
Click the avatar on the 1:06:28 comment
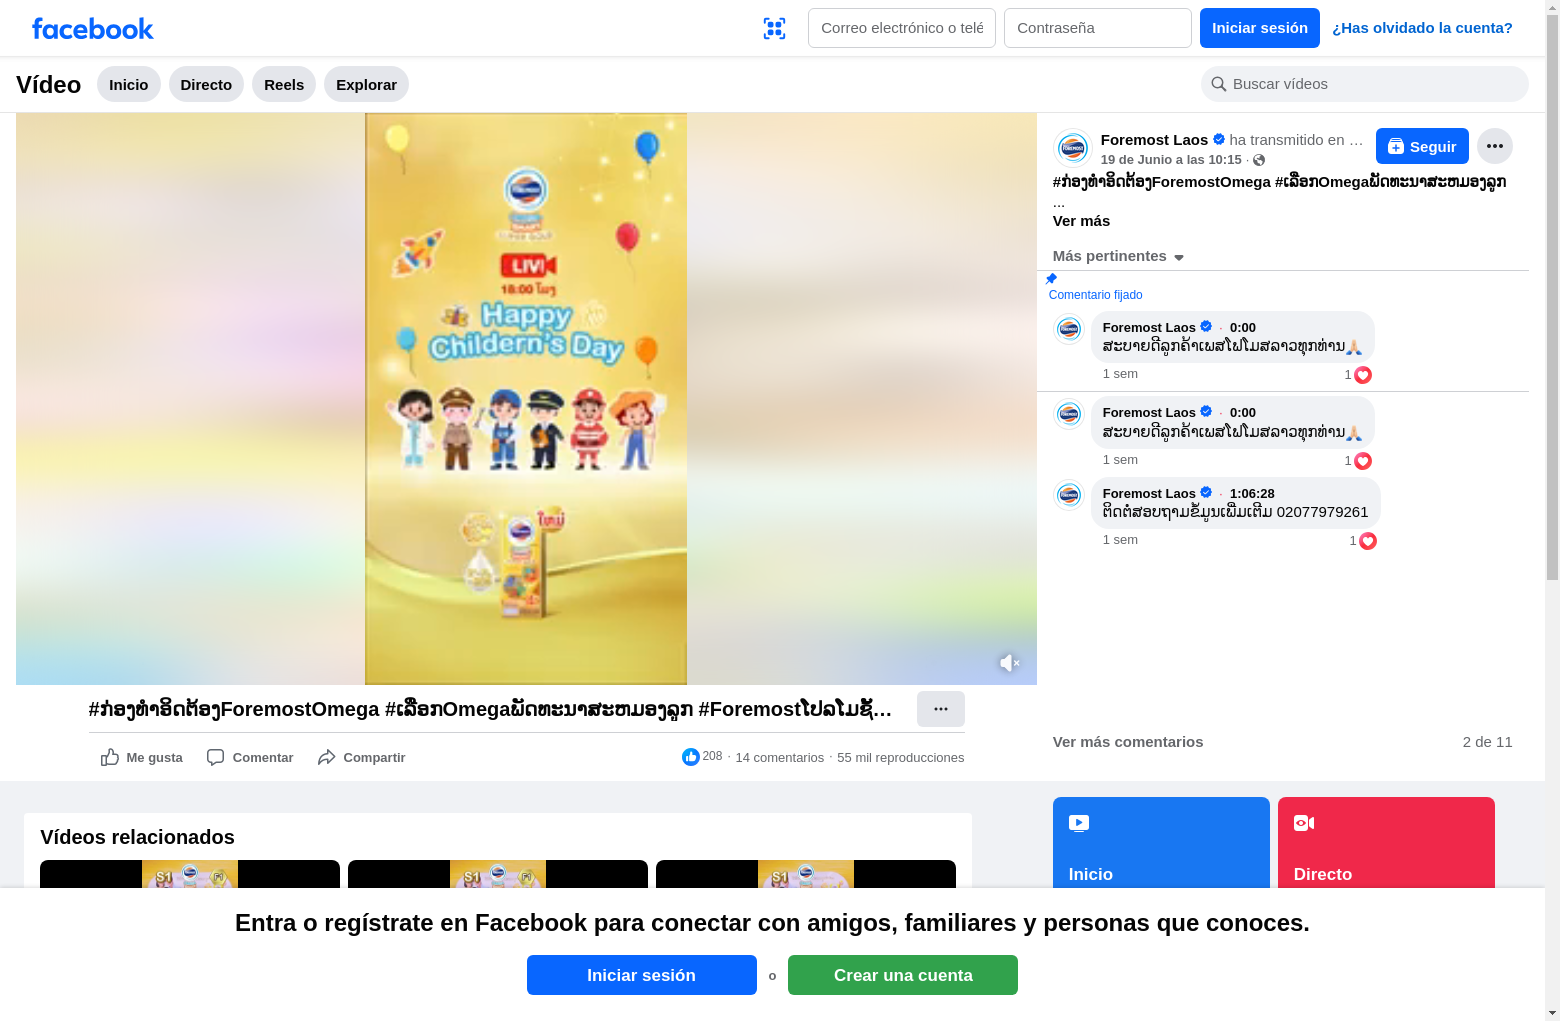pos(1069,495)
